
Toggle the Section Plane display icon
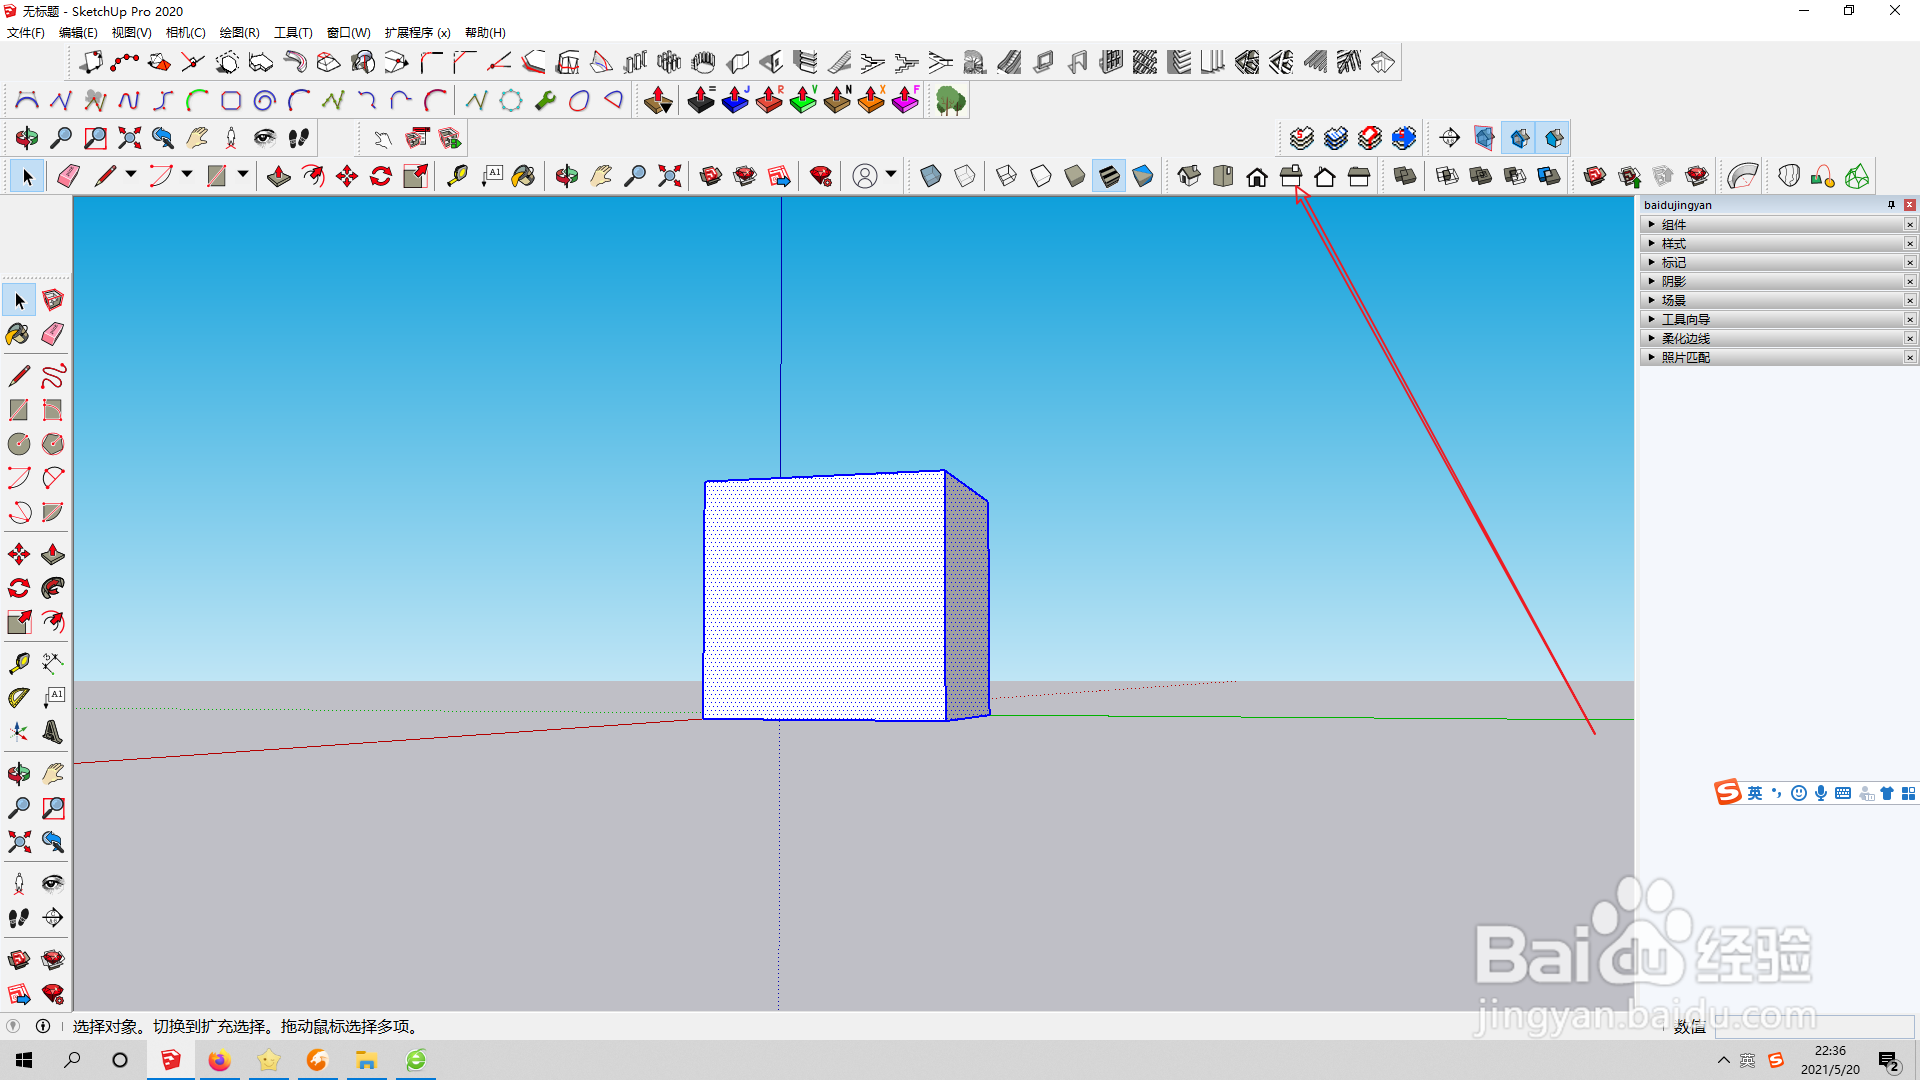(1484, 138)
